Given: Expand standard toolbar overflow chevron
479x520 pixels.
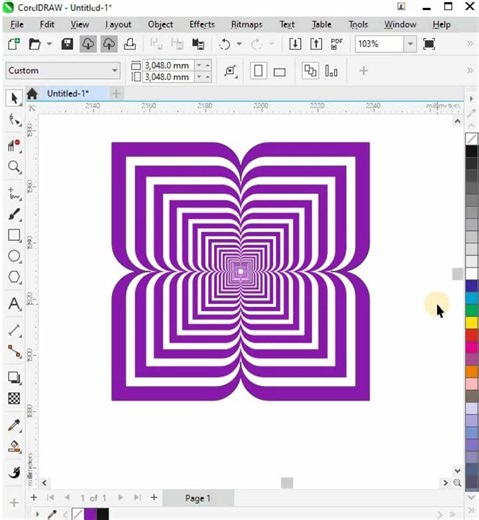Looking at the screenshot, I should pyautogui.click(x=470, y=44).
